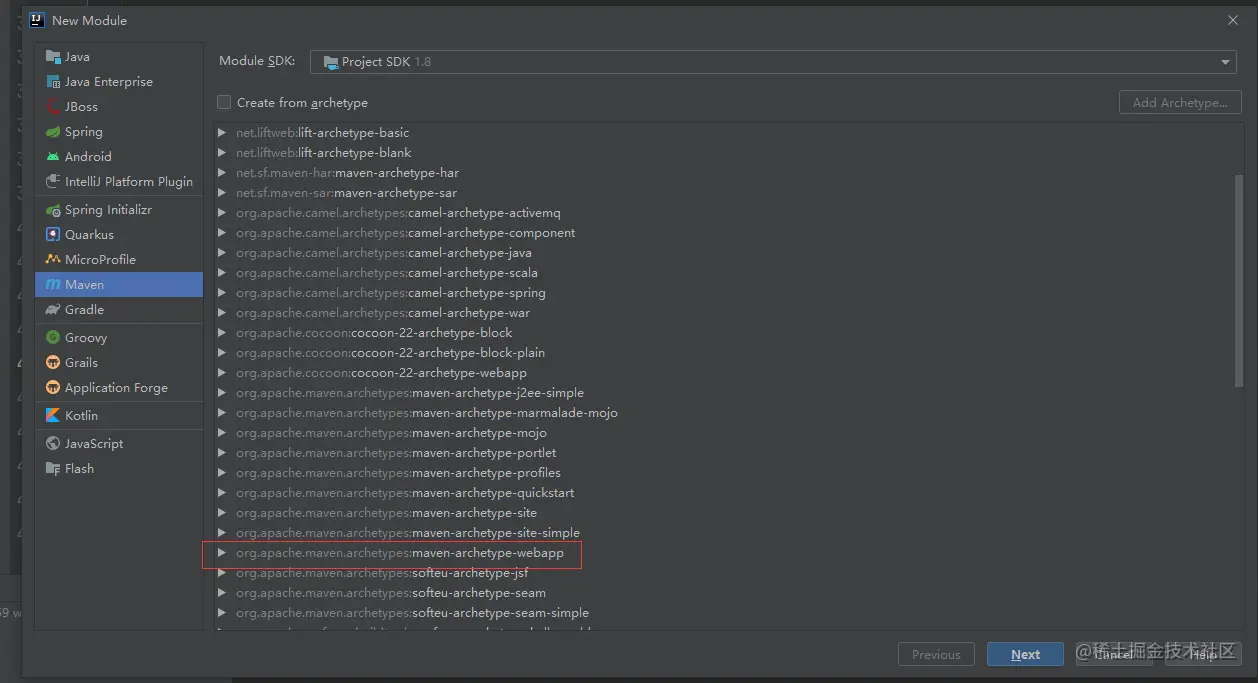The width and height of the screenshot is (1258, 683).
Task: Click the Java icon in sidebar
Action: [x=53, y=57]
